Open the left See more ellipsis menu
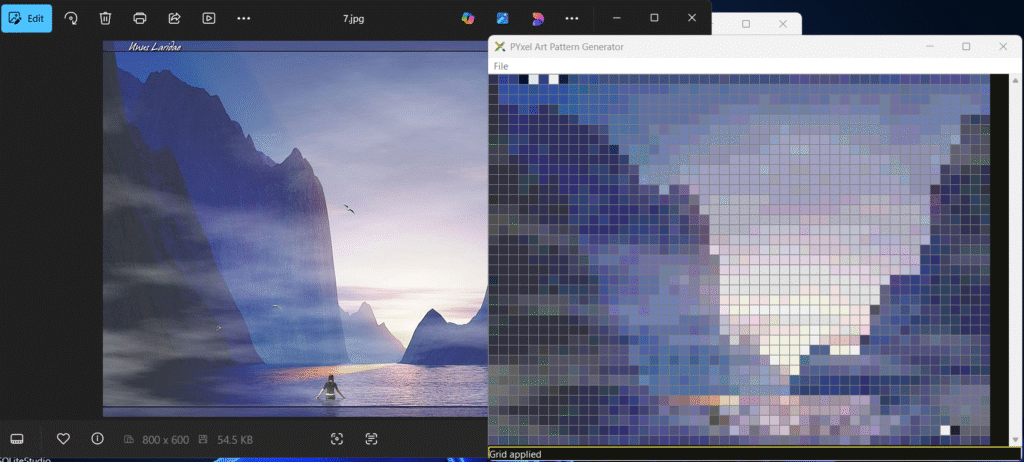Screen dimensions: 1024x462 pos(244,18)
